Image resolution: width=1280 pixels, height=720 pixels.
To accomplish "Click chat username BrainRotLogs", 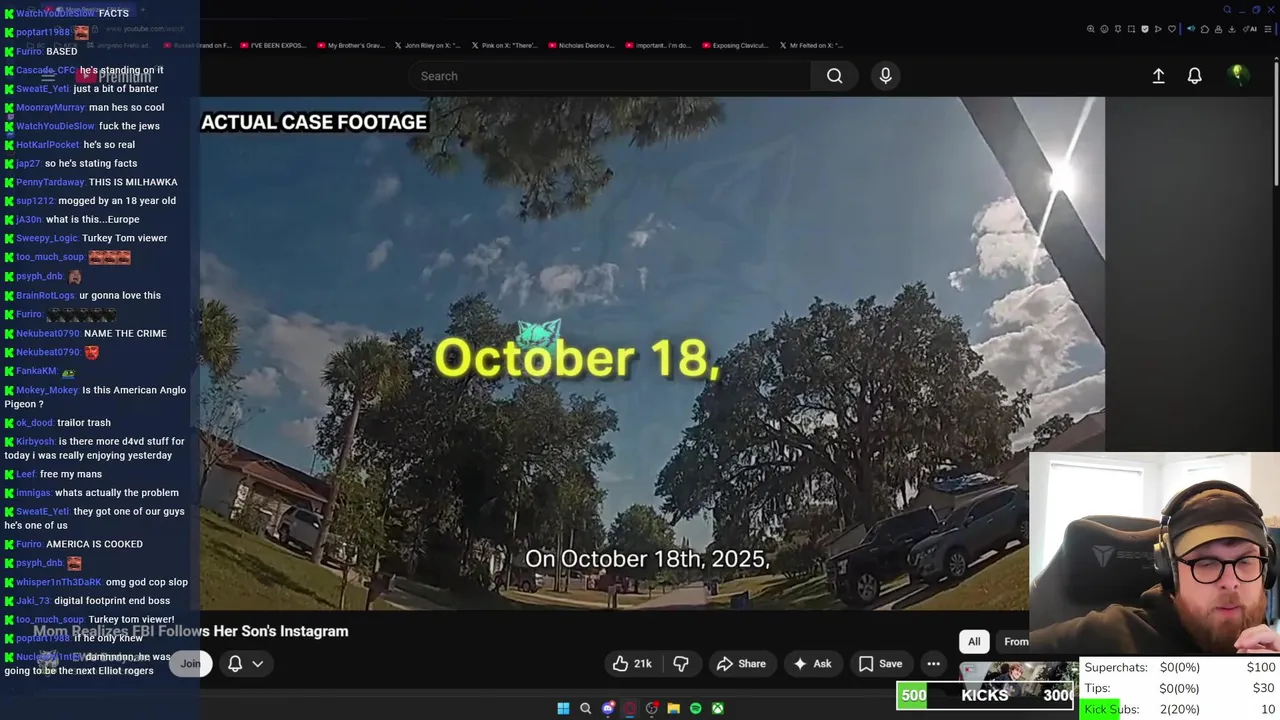I will (45, 295).
